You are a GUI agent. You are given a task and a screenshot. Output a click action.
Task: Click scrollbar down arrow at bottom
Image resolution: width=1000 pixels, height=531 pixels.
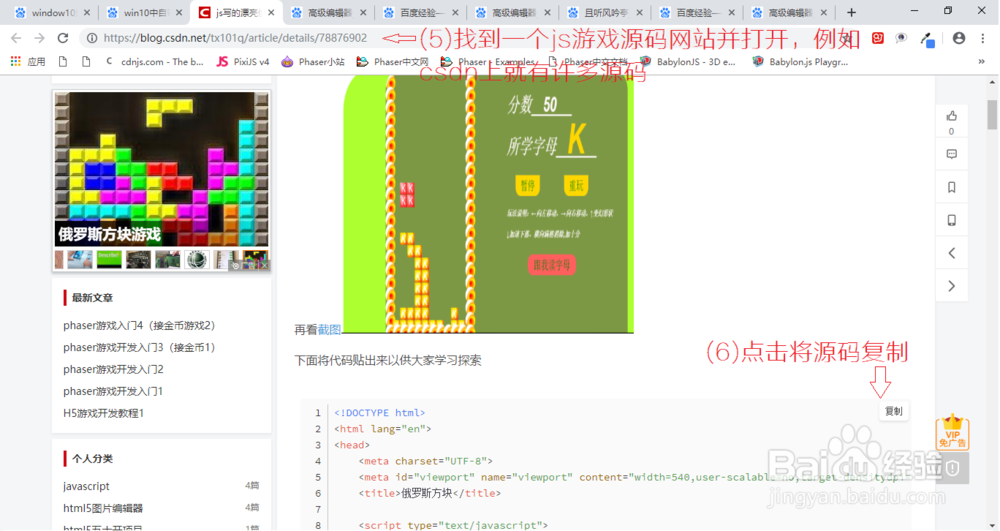pos(992,524)
